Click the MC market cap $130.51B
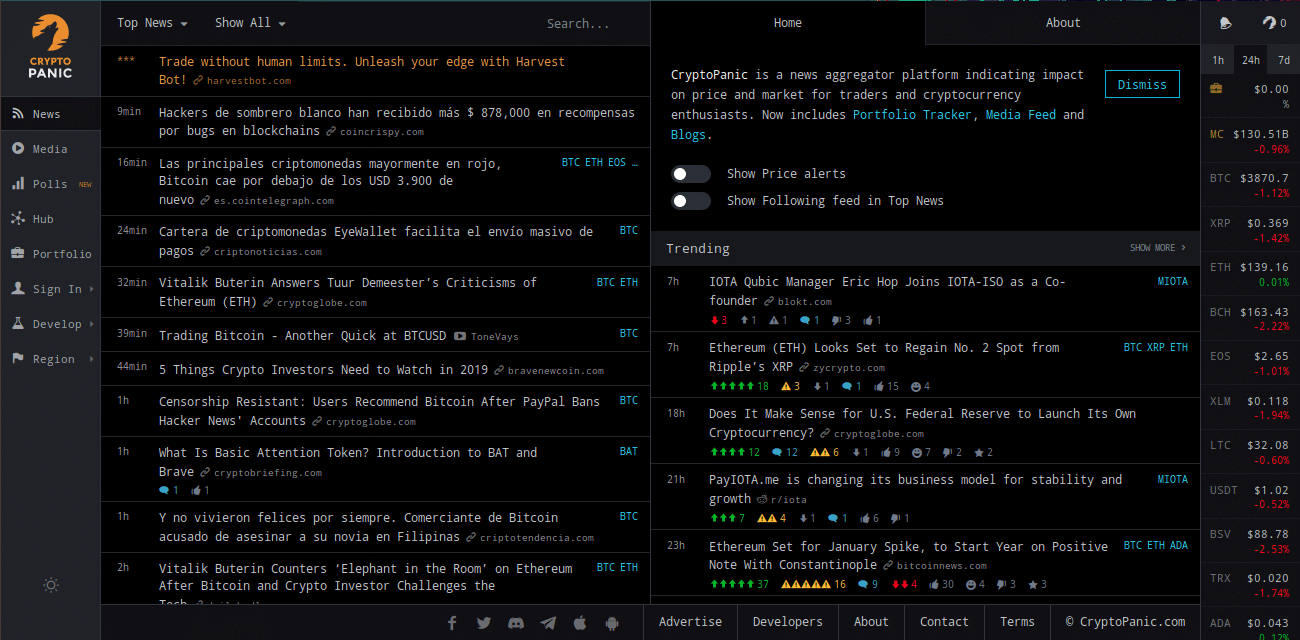The image size is (1300, 640). click(1250, 142)
